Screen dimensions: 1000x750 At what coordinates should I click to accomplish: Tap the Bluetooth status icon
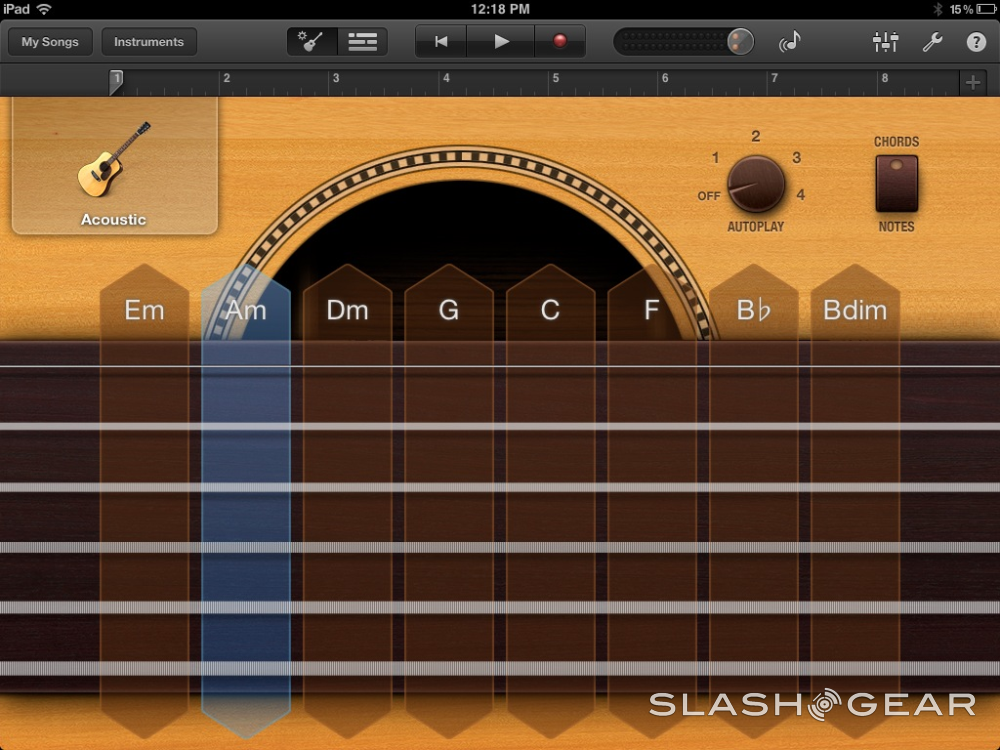pos(938,9)
